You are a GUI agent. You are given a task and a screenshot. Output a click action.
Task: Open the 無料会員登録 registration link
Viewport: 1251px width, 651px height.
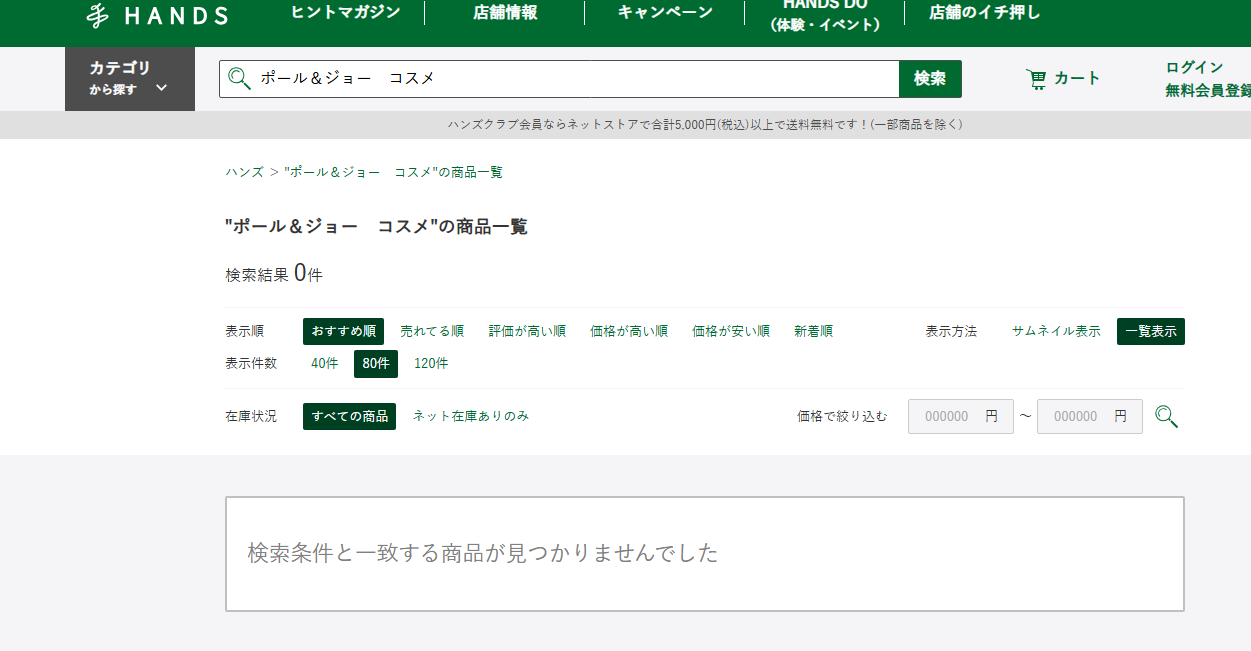(x=1208, y=91)
